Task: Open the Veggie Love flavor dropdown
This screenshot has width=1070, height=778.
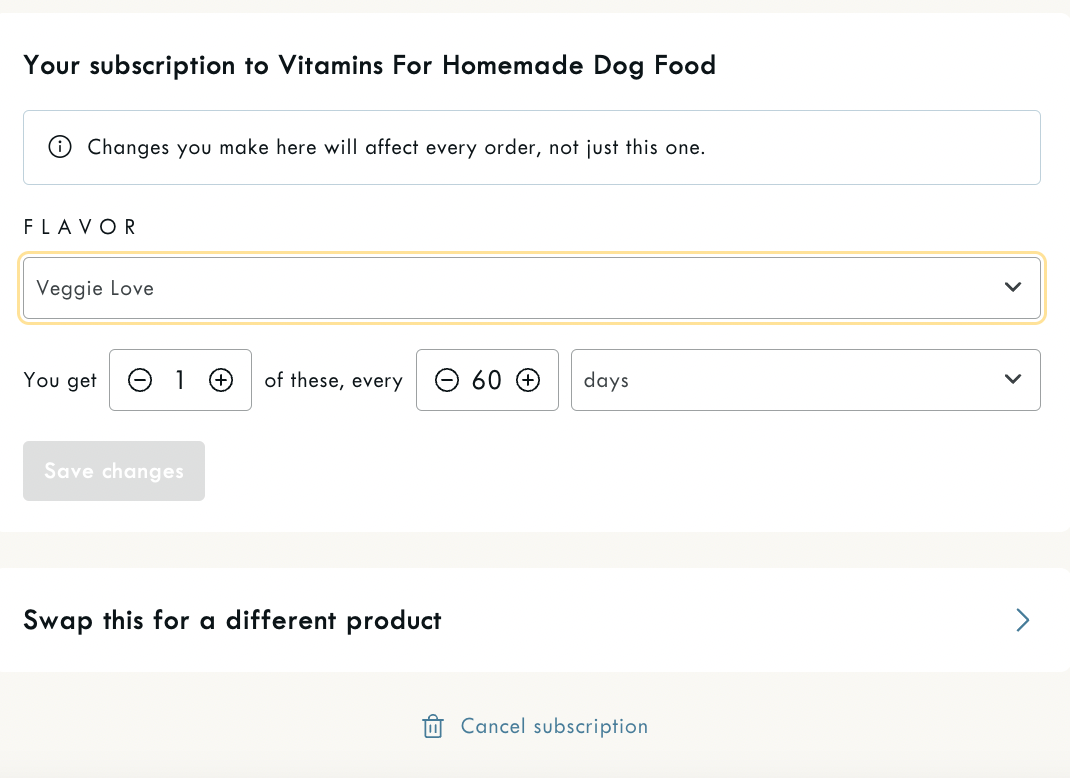Action: 500,288
